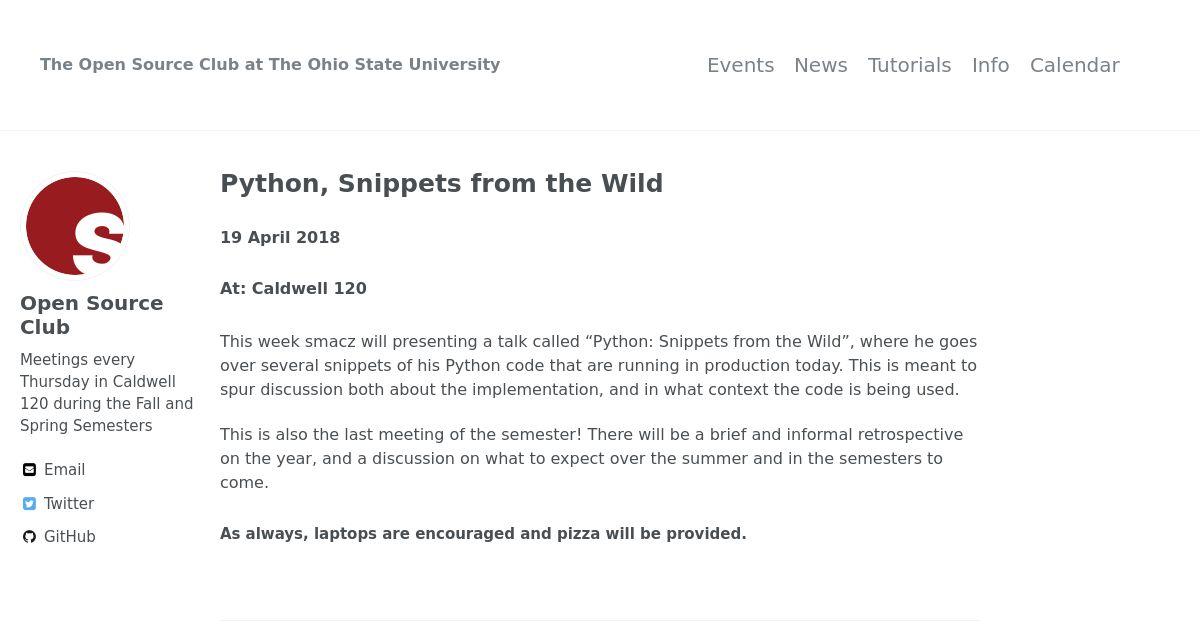Click the GitHub octocat icon
Screen dimensions: 1200x630
tap(30, 537)
